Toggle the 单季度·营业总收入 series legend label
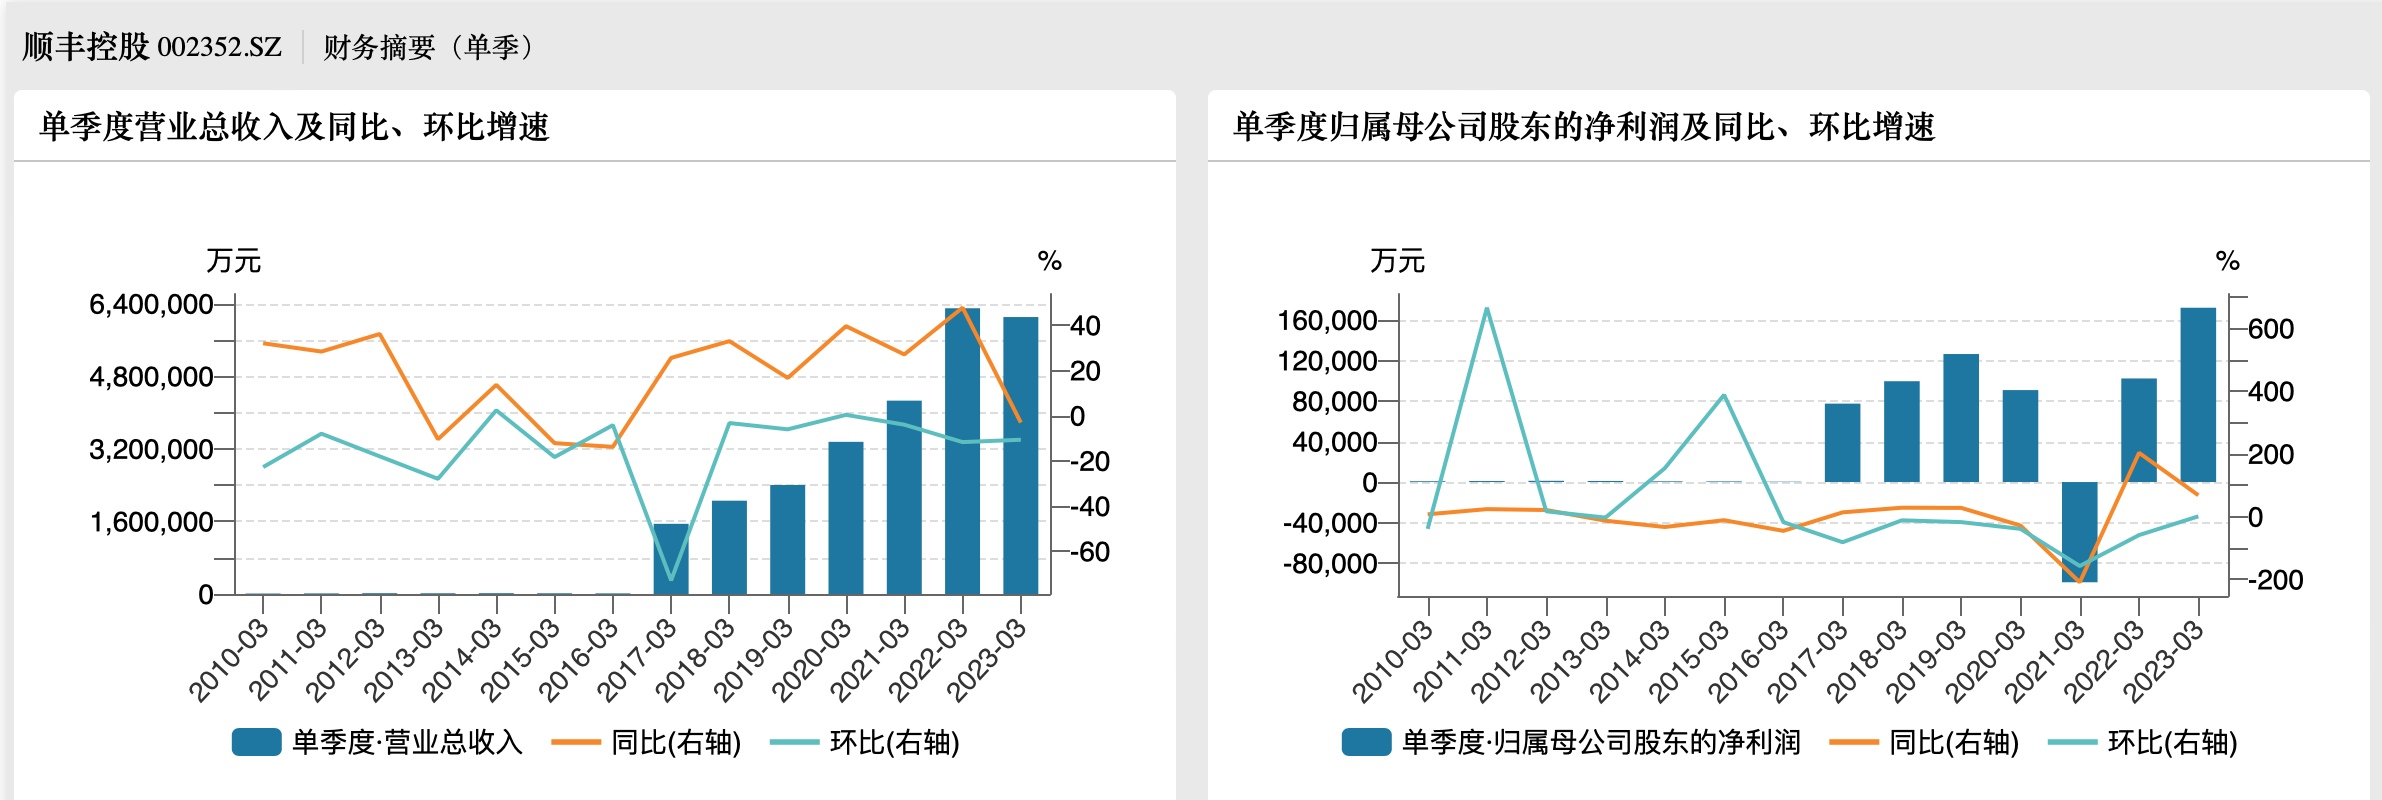 coord(407,742)
